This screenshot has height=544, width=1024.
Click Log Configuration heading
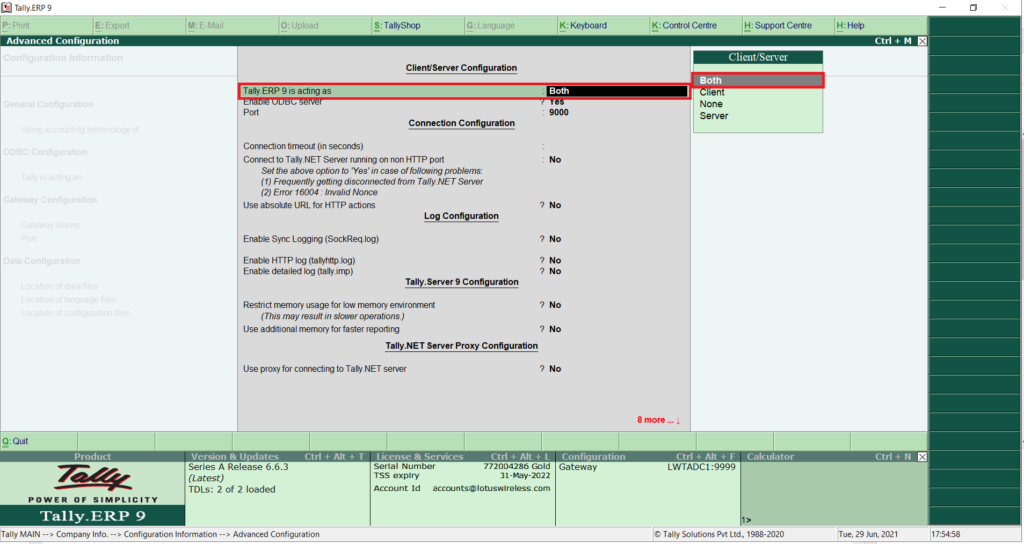tap(461, 216)
